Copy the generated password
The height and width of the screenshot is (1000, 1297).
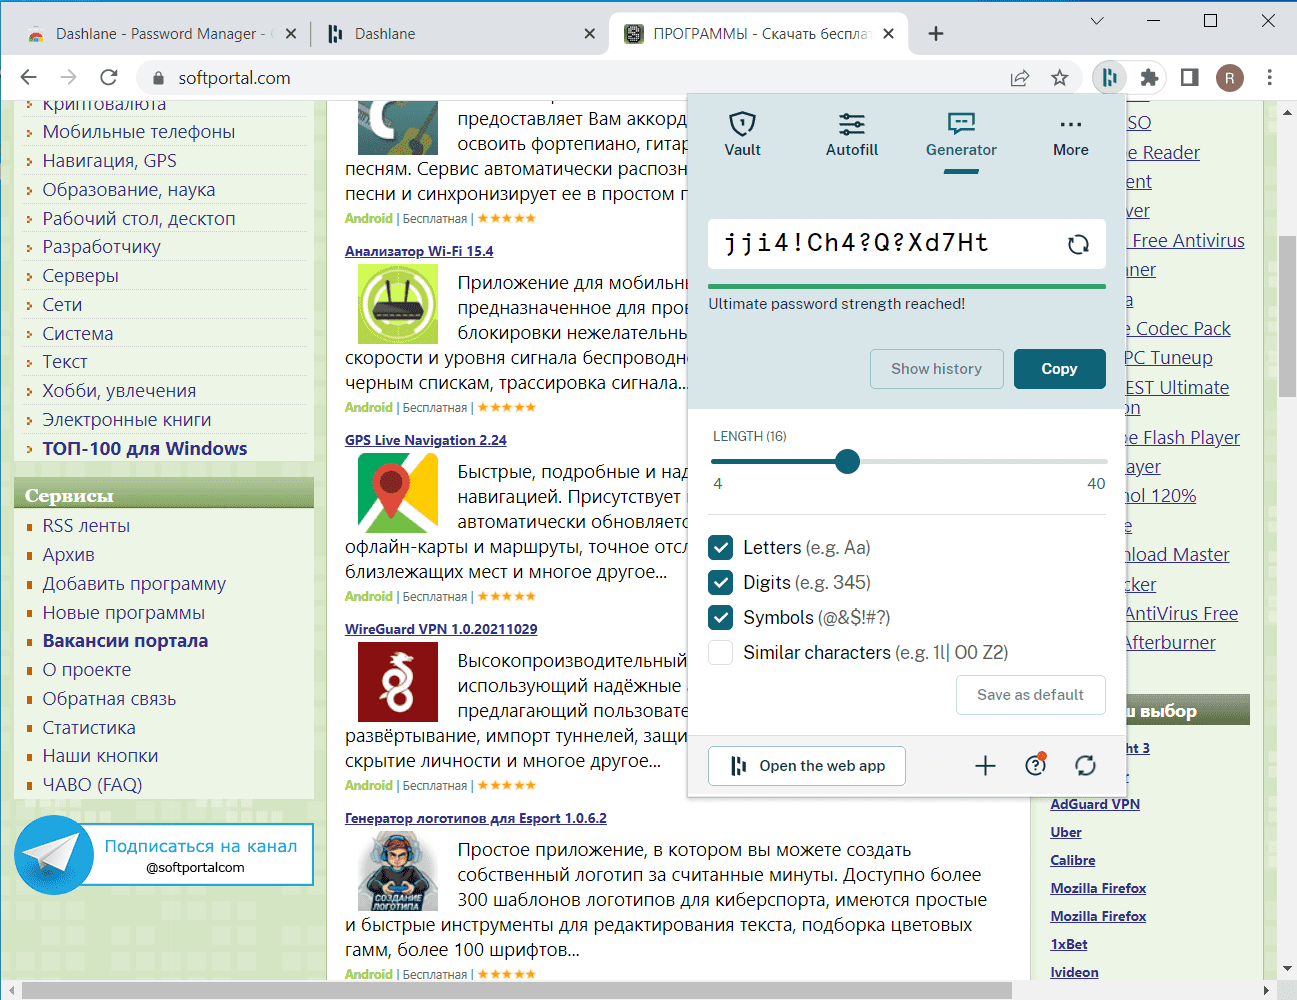tap(1059, 369)
